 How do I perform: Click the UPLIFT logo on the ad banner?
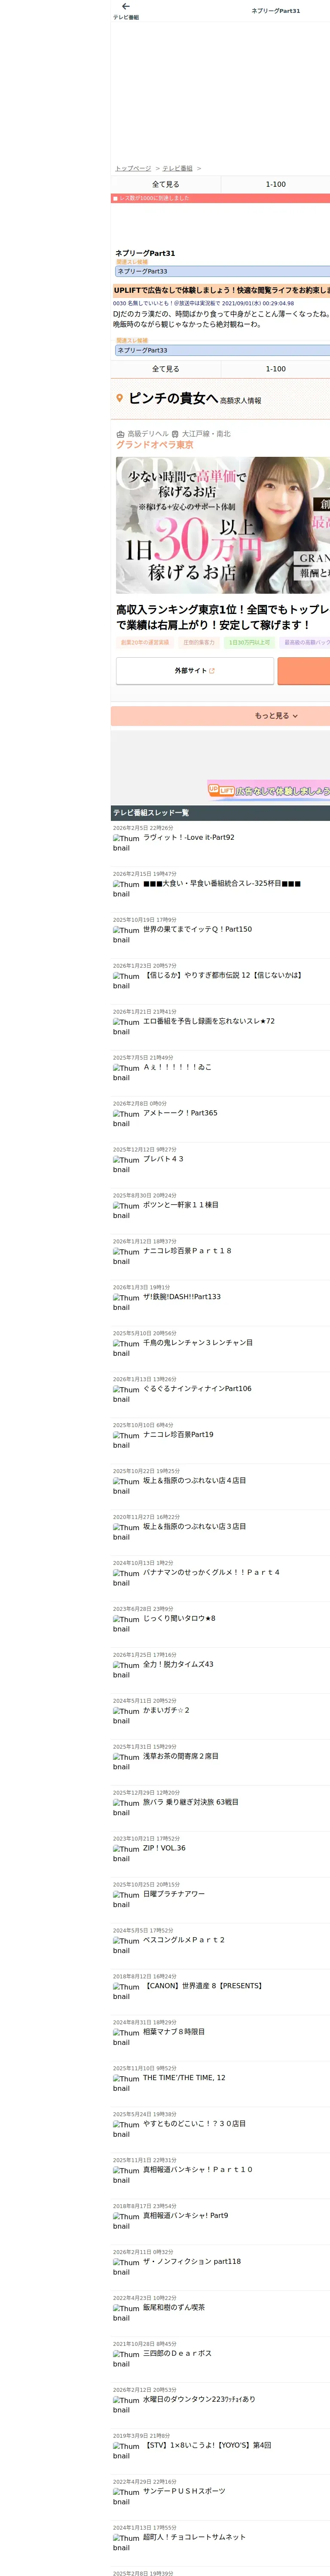click(x=221, y=790)
